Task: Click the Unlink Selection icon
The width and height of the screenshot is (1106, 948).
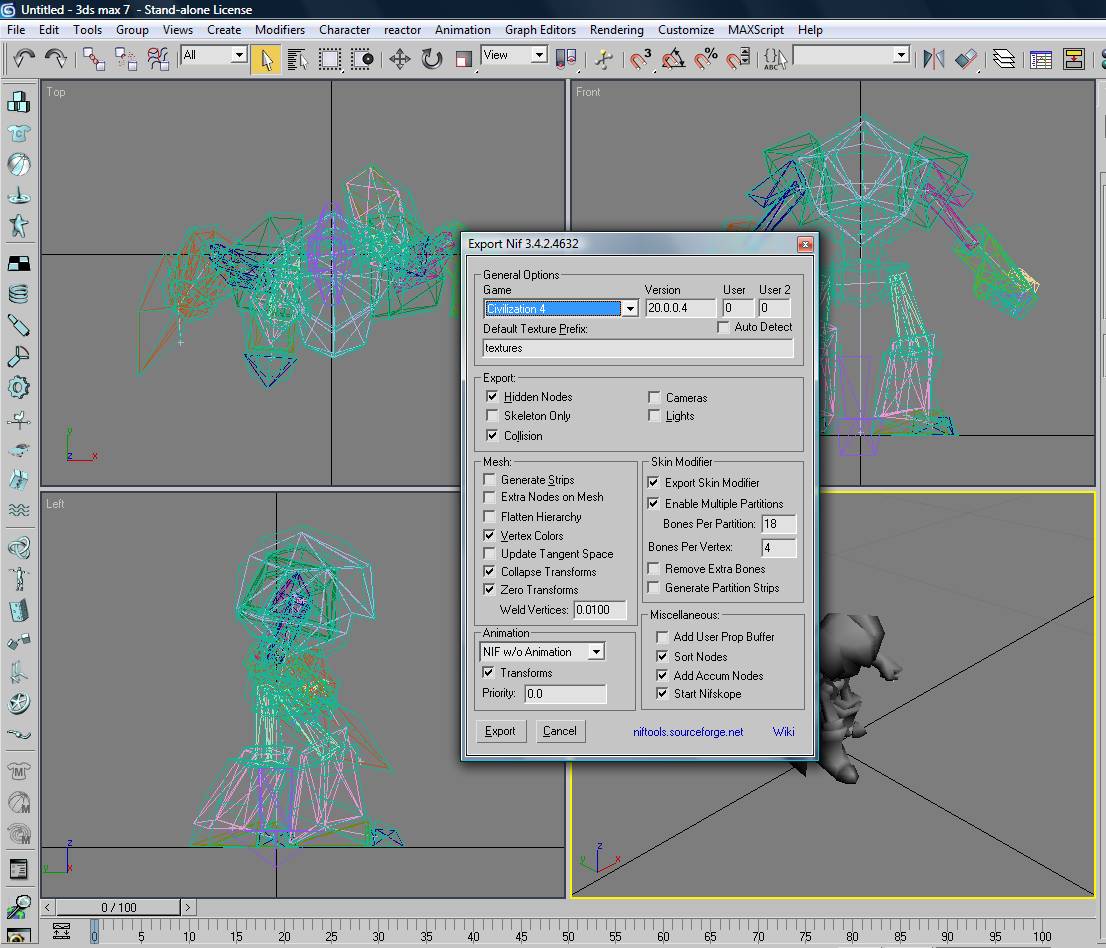Action: click(x=126, y=59)
